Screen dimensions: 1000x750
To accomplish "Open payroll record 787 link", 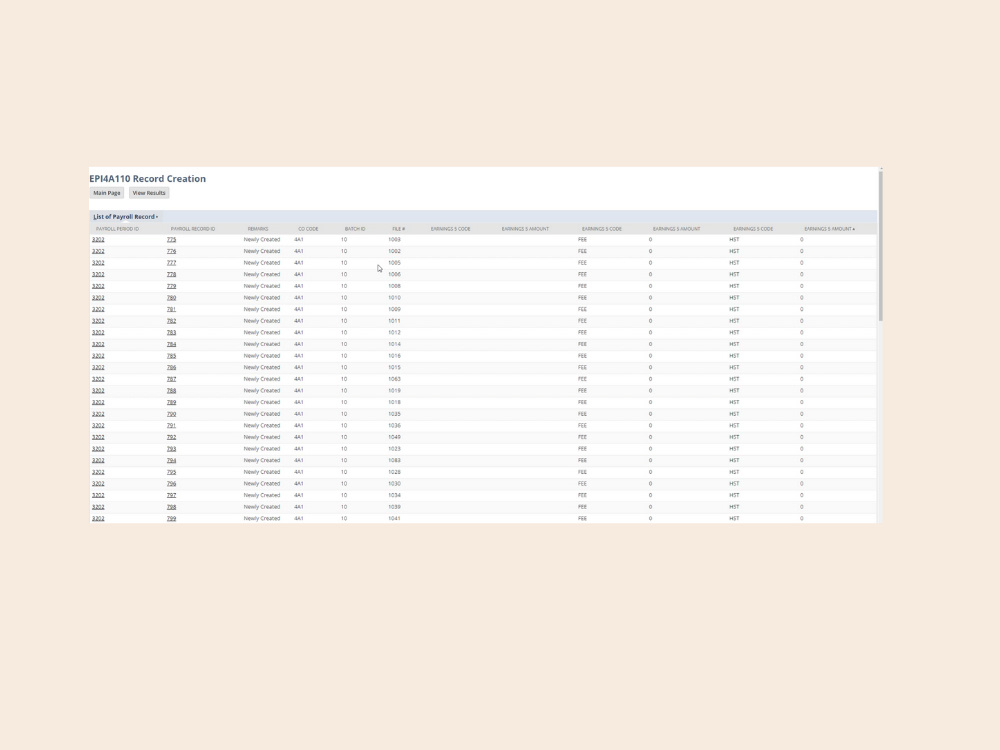I will (x=172, y=379).
